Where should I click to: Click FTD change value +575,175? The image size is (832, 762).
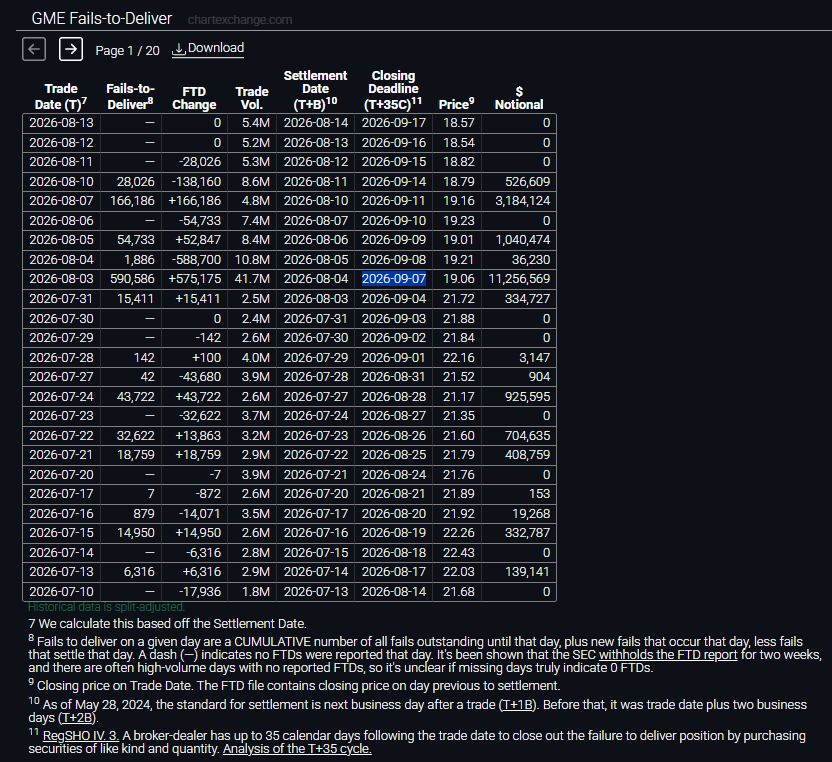(x=194, y=279)
